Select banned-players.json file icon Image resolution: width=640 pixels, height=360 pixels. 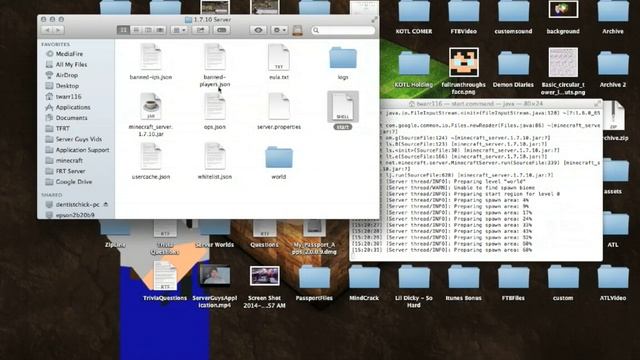[215, 57]
